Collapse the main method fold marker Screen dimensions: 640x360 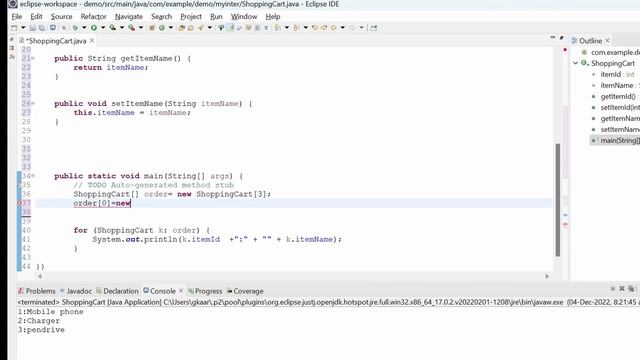point(33,176)
